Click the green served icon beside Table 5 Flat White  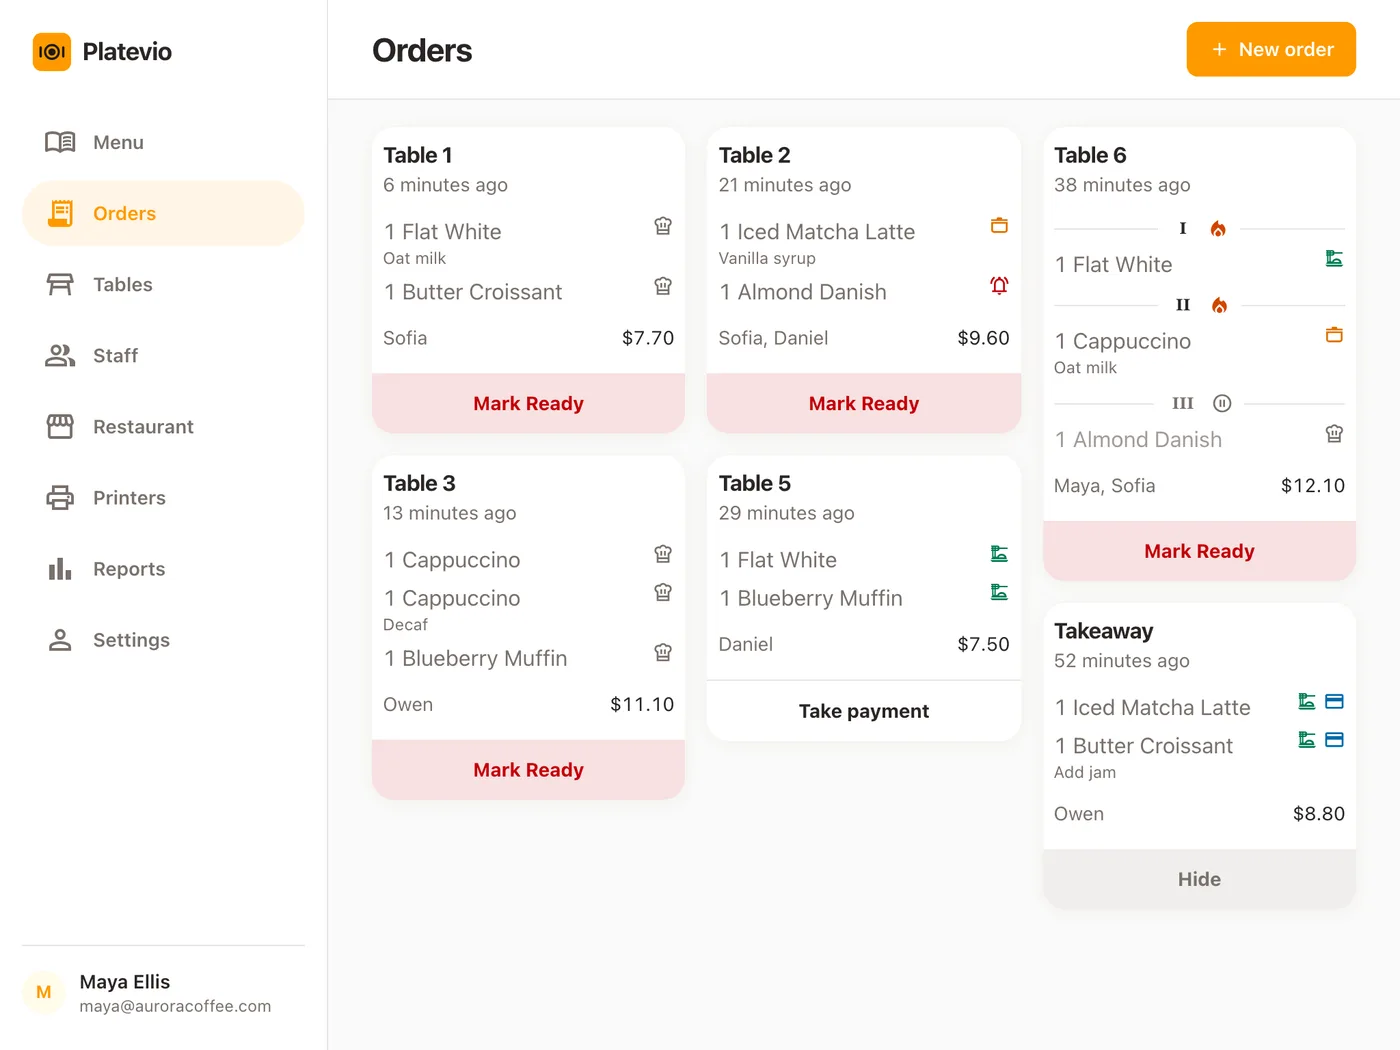pyautogui.click(x=999, y=554)
